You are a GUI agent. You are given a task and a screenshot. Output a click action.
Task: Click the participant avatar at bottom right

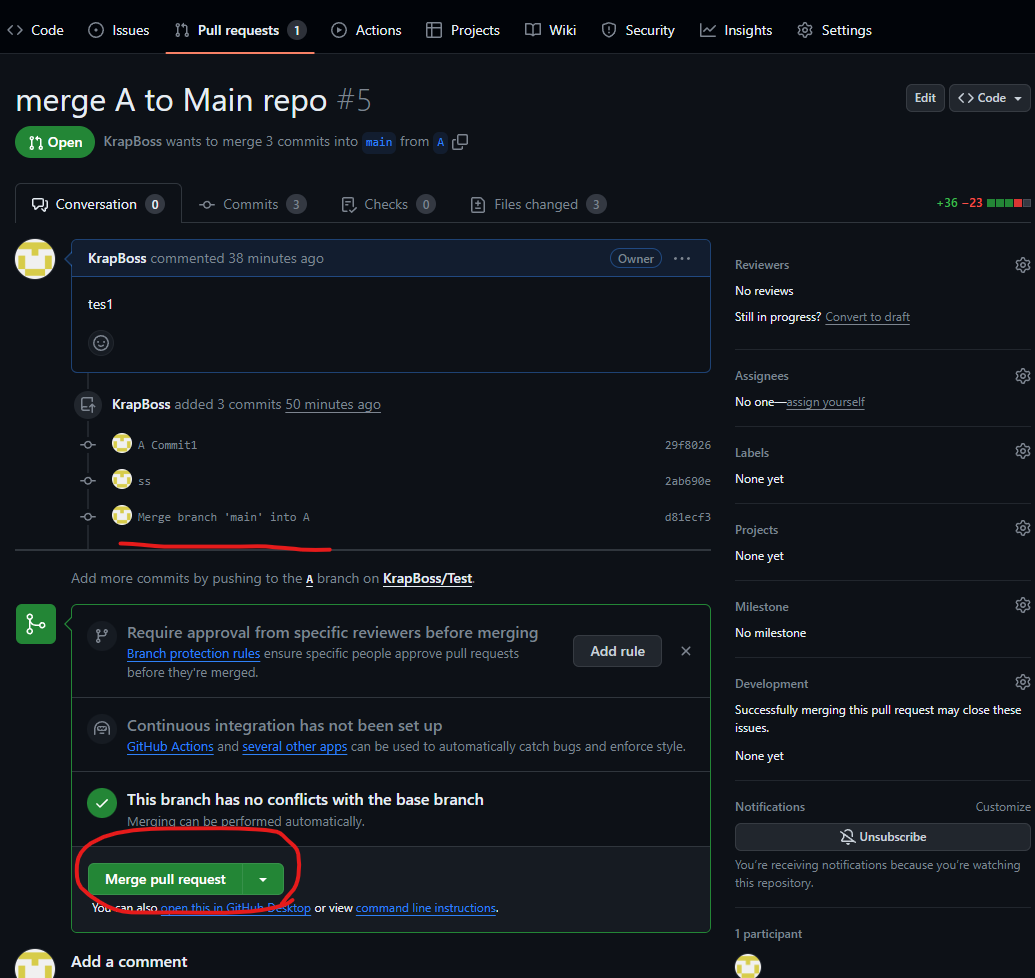pyautogui.click(x=748, y=966)
